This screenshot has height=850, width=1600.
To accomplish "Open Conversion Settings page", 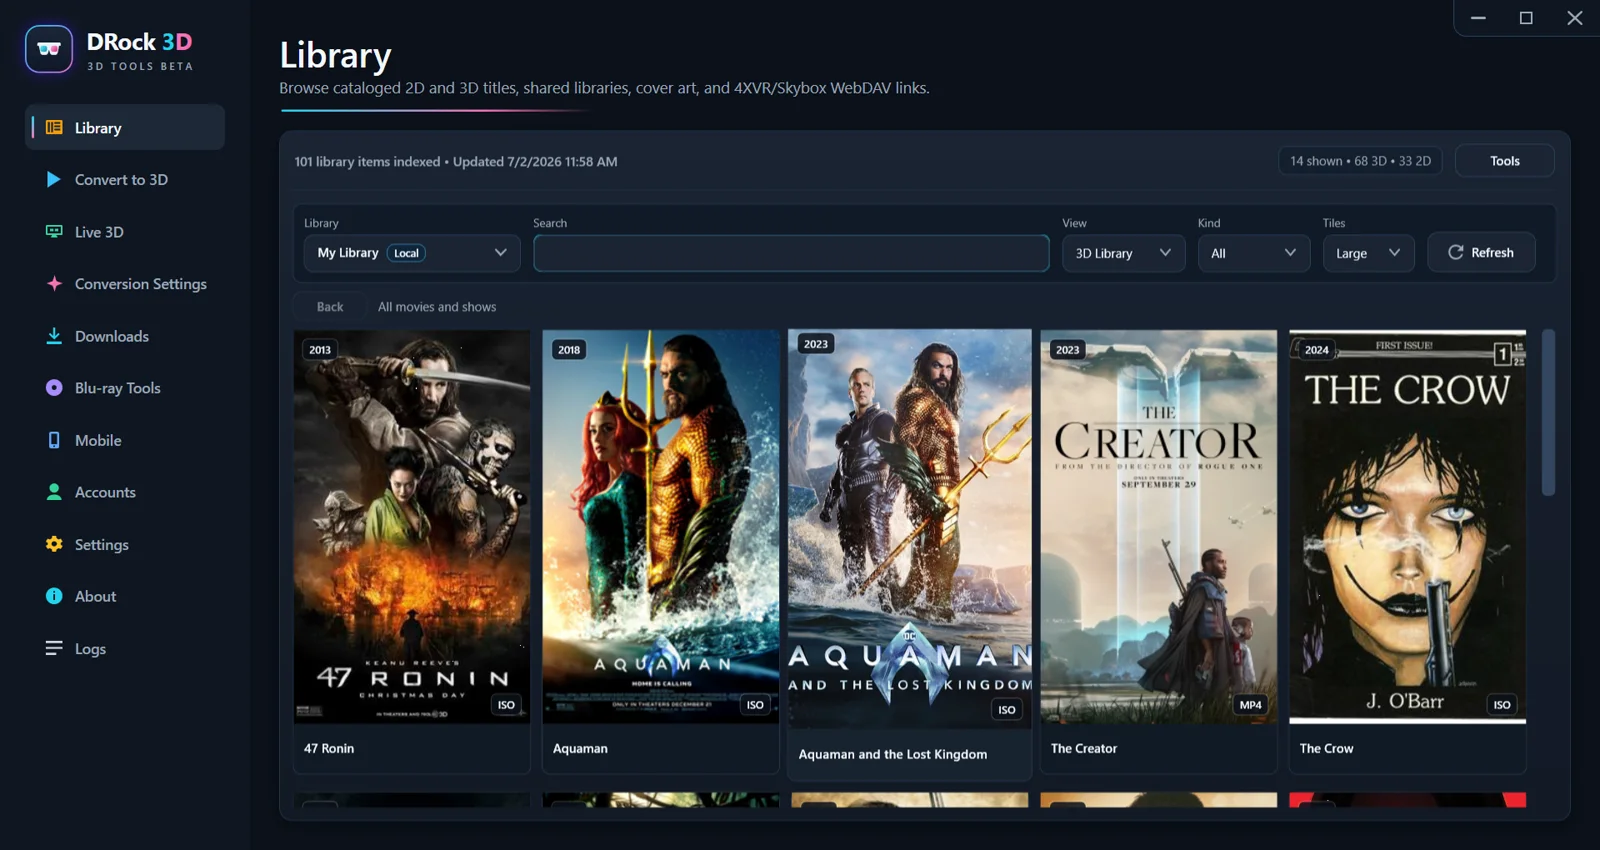I will 125,283.
